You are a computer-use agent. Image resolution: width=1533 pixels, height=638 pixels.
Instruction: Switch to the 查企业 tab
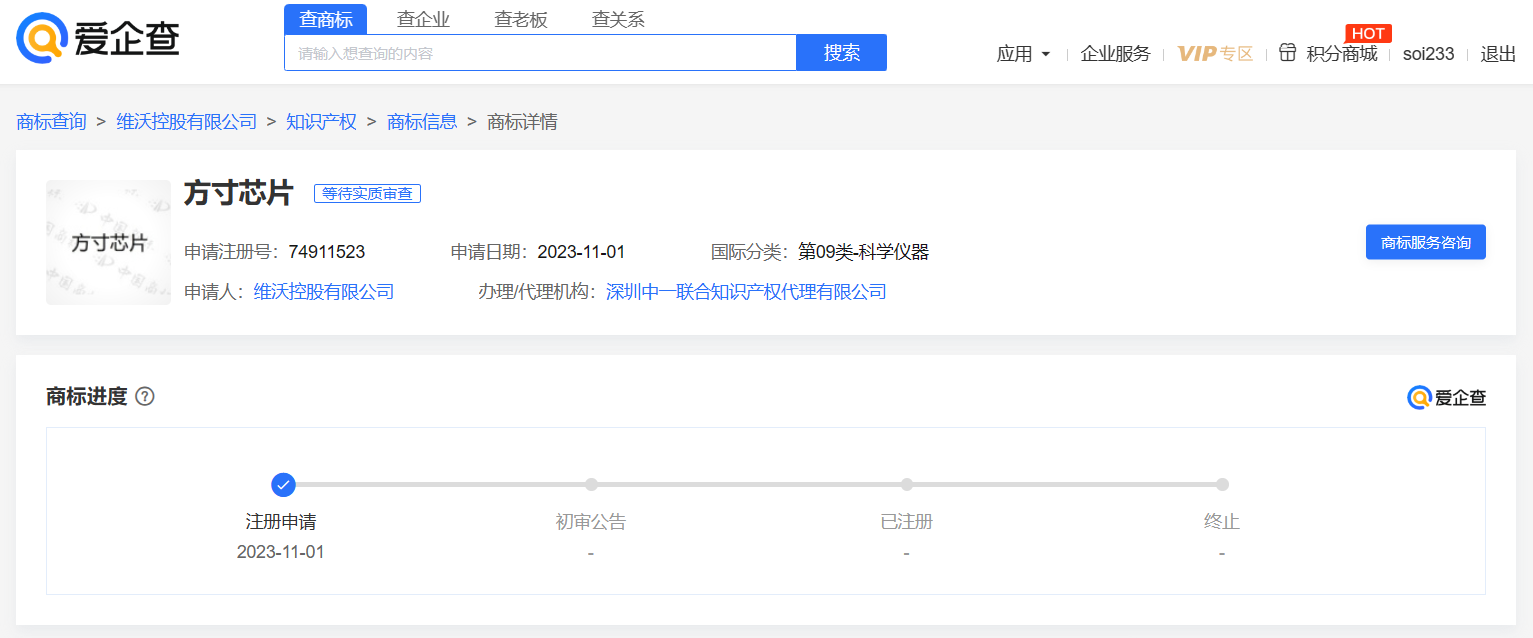click(423, 19)
